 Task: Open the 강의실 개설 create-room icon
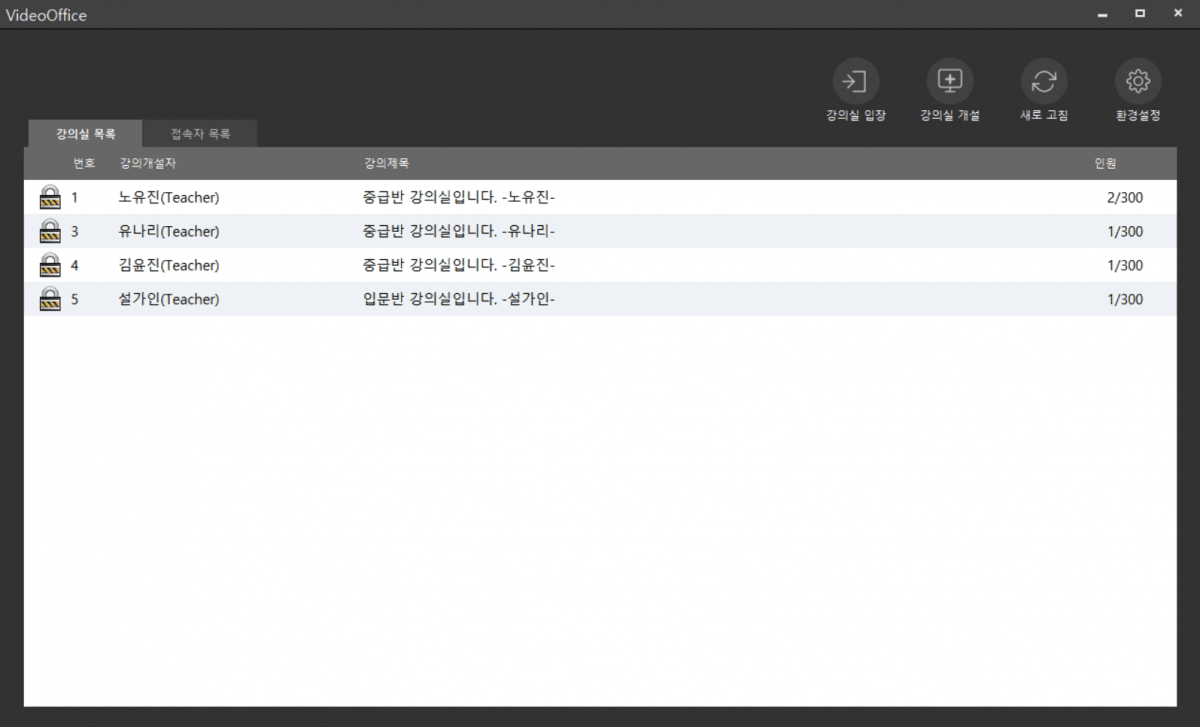pyautogui.click(x=949, y=82)
